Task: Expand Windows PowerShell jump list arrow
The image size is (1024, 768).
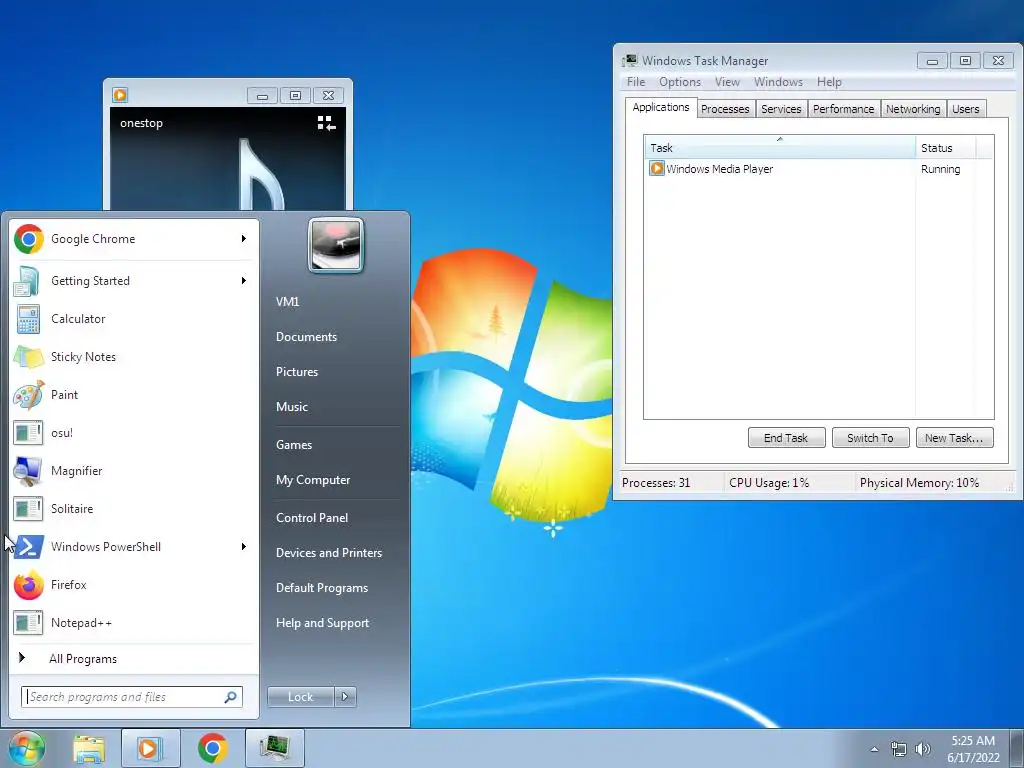Action: [x=244, y=547]
